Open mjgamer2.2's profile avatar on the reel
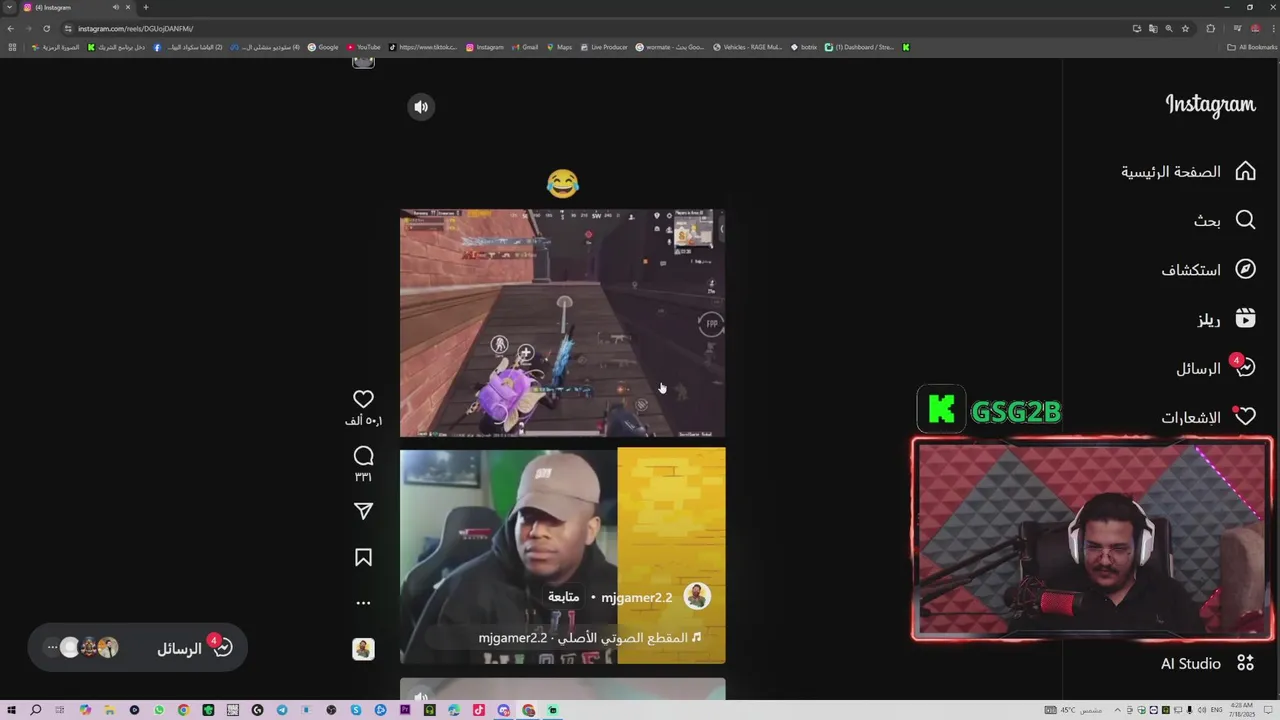 point(697,597)
